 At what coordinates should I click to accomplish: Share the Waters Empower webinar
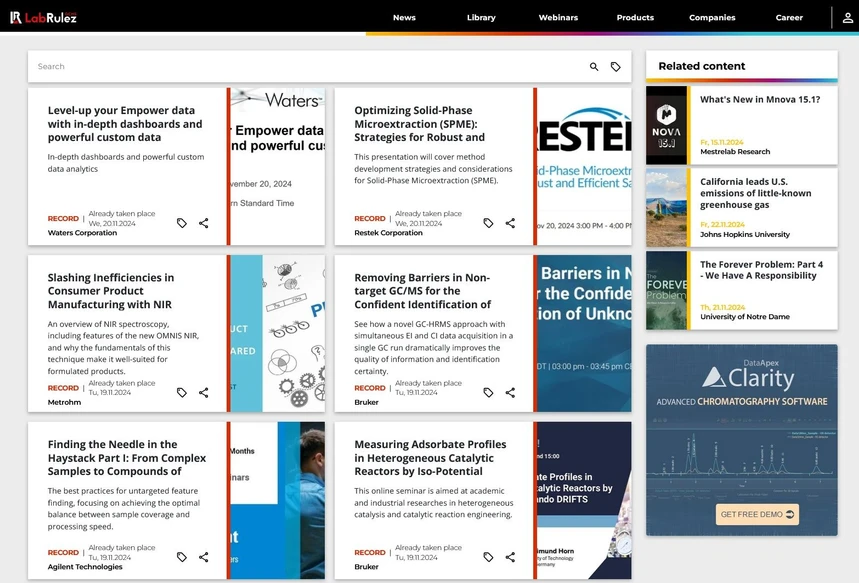204,223
